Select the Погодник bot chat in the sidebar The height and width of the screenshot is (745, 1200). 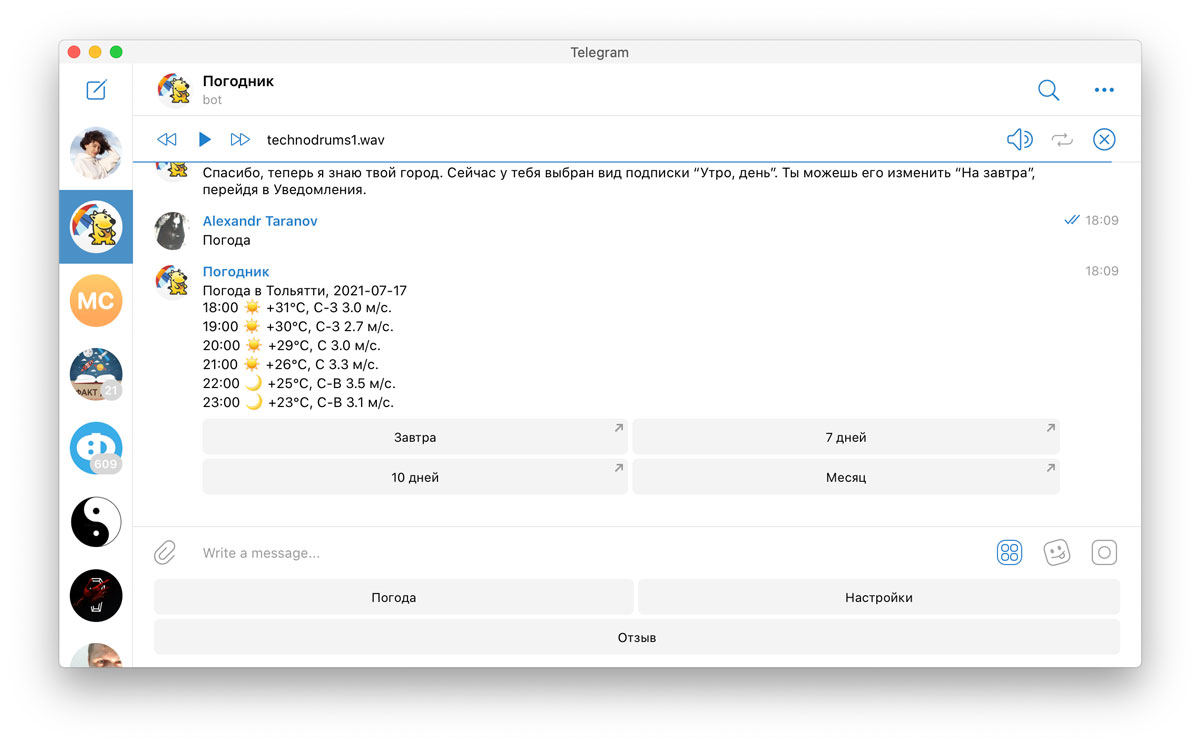(96, 227)
